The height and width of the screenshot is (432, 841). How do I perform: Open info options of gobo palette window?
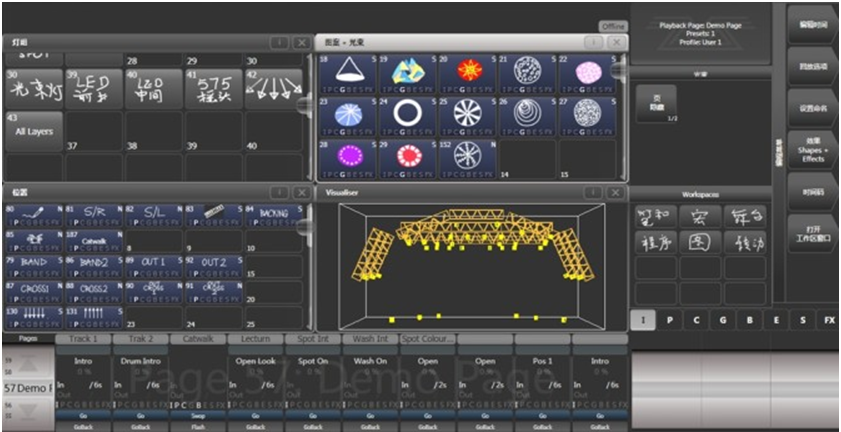[x=593, y=42]
